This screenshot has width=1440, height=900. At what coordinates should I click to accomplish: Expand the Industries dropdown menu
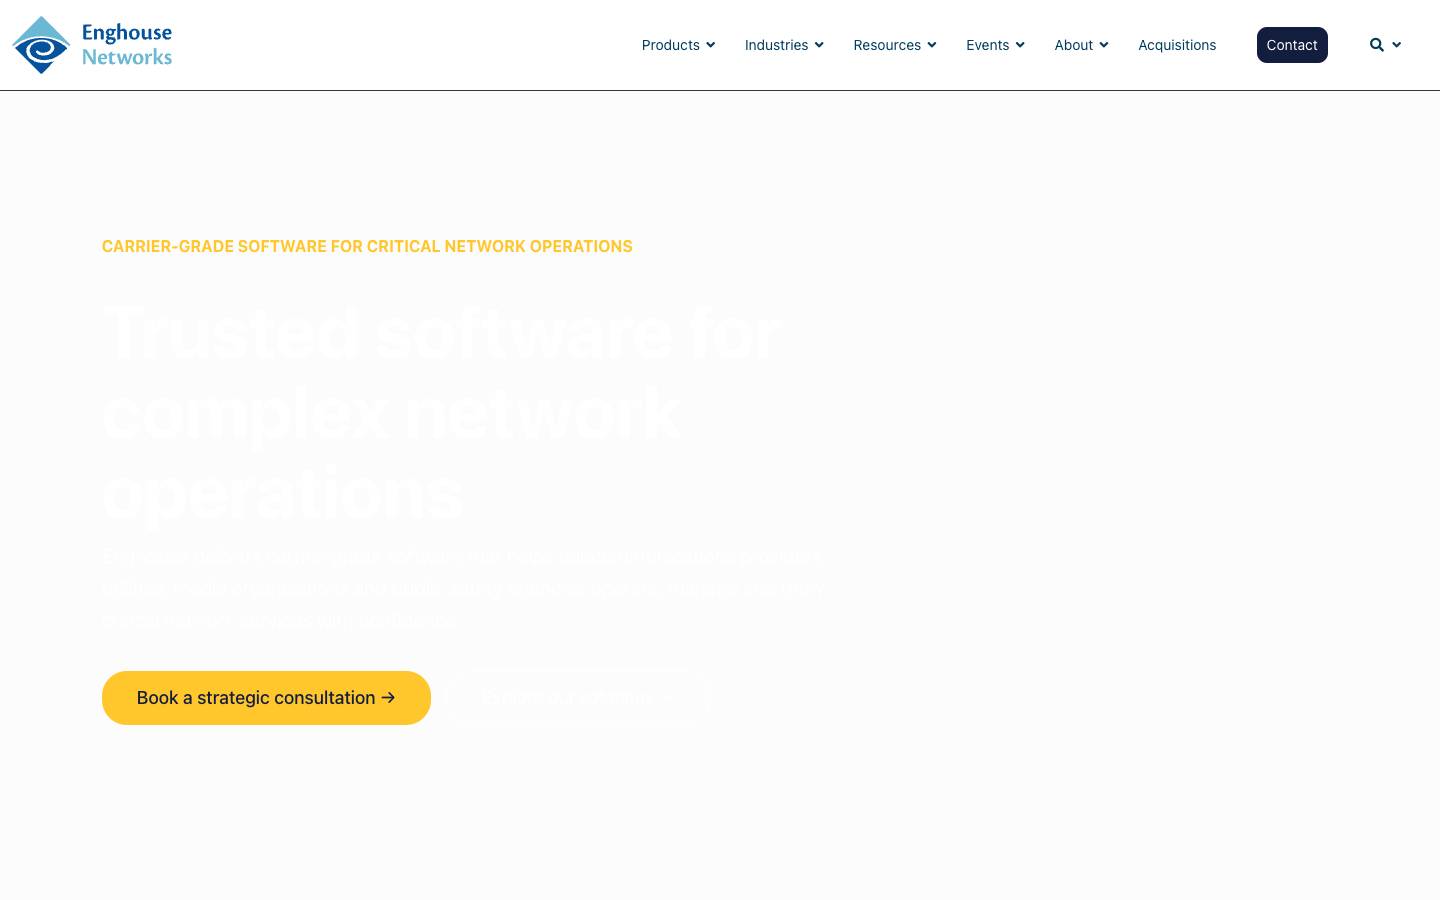(784, 45)
